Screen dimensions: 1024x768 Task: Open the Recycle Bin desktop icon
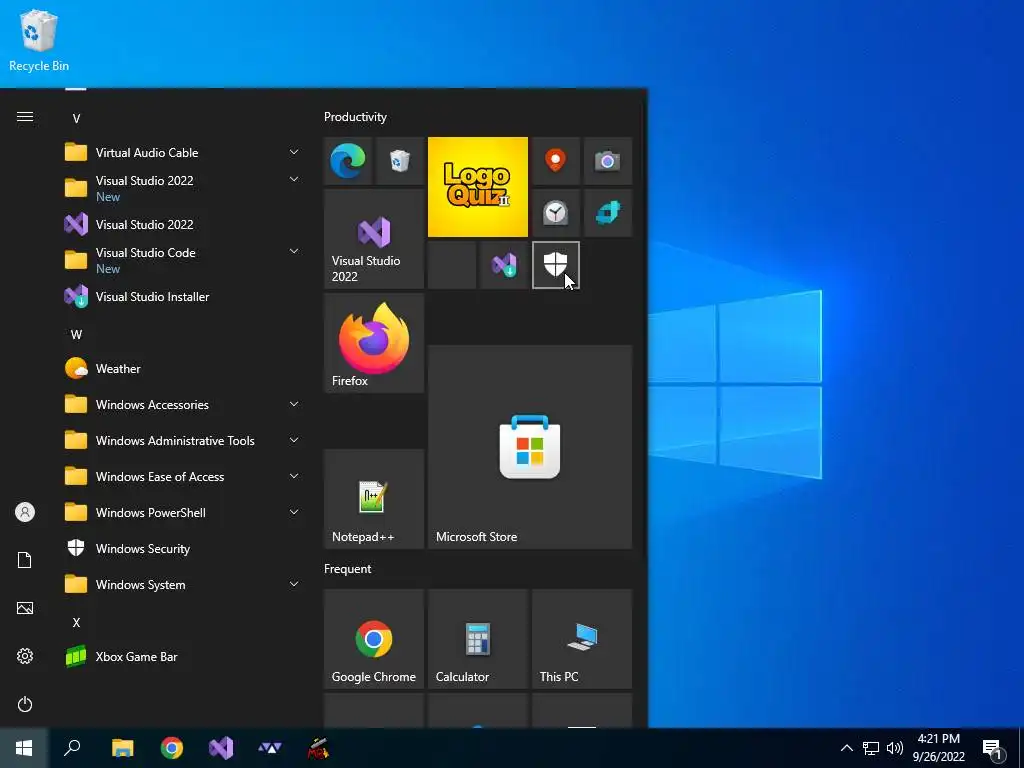point(39,40)
